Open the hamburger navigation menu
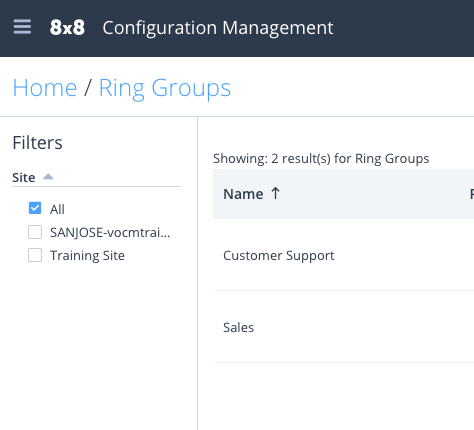474x430 pixels. pyautogui.click(x=22, y=27)
